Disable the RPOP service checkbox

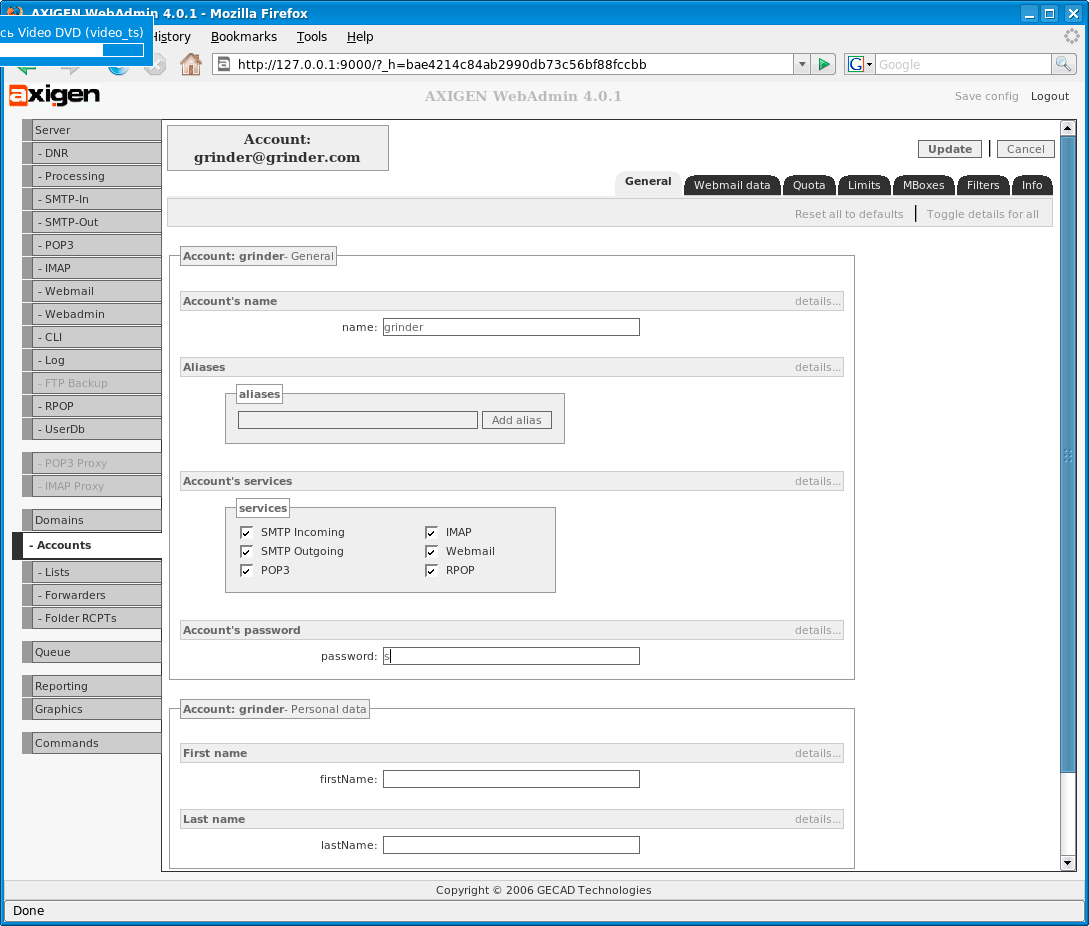[431, 570]
